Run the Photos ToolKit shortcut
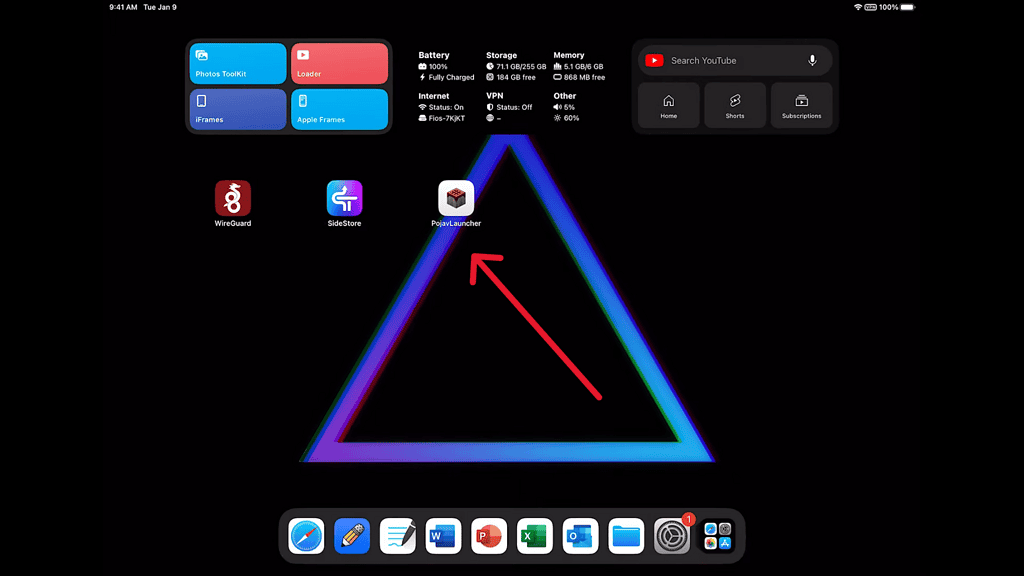Viewport: 1024px width, 576px height. pyautogui.click(x=238, y=63)
